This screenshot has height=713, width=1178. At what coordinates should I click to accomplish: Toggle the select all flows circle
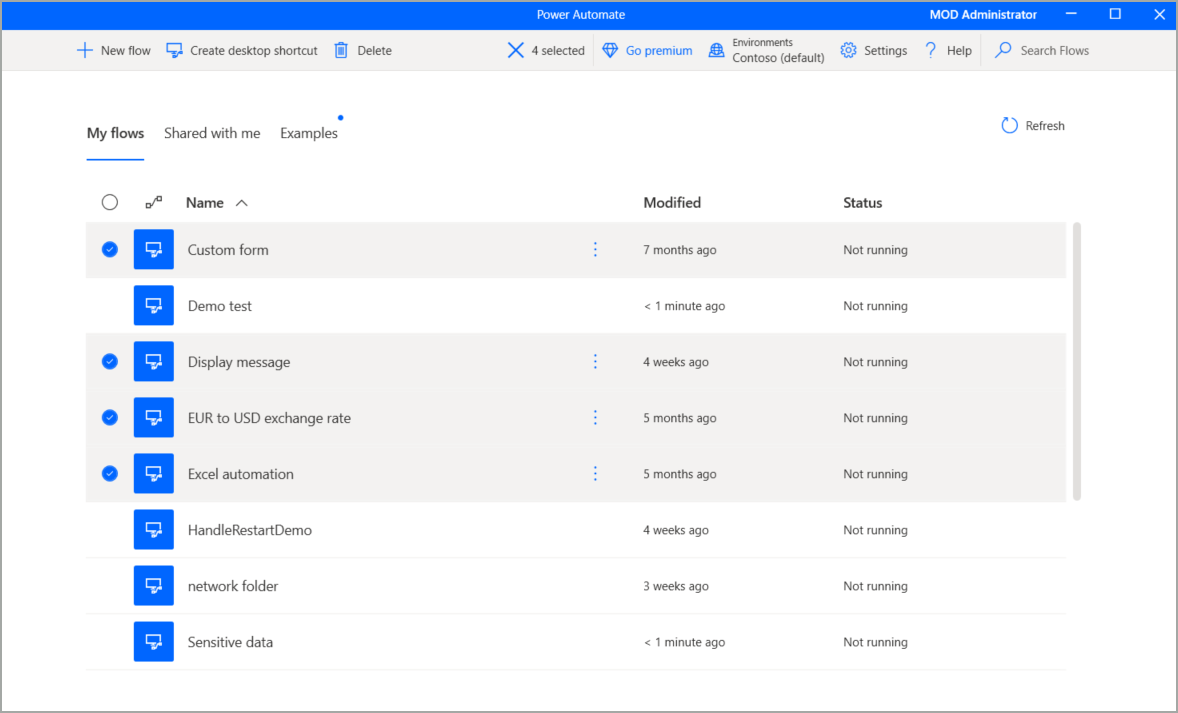110,202
